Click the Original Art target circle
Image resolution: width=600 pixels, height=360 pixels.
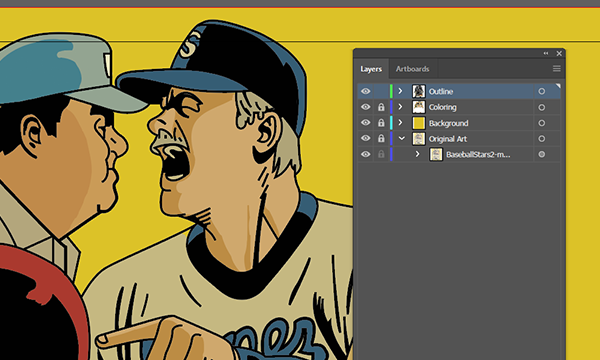(x=541, y=139)
